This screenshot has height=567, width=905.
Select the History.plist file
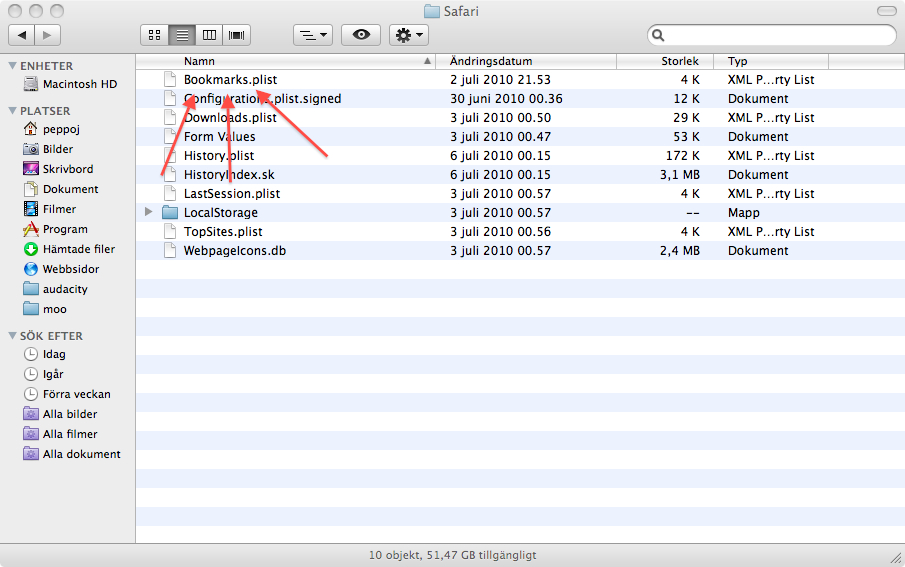click(218, 156)
